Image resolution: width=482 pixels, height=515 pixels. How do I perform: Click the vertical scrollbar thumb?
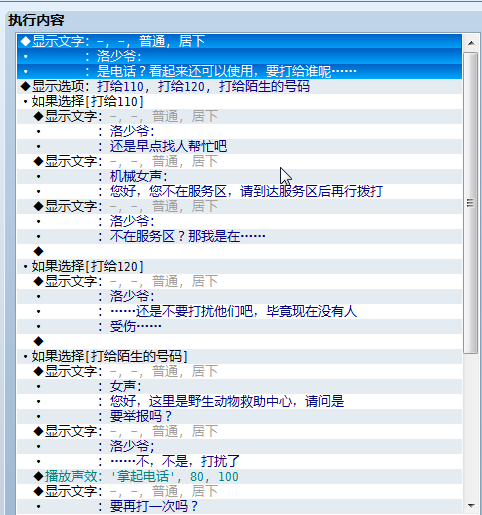(x=471, y=203)
